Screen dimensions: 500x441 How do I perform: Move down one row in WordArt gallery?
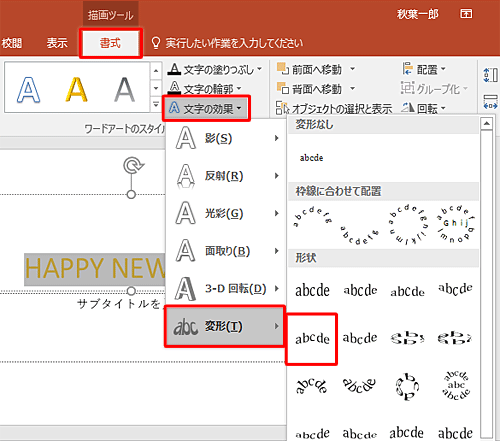coord(156,88)
